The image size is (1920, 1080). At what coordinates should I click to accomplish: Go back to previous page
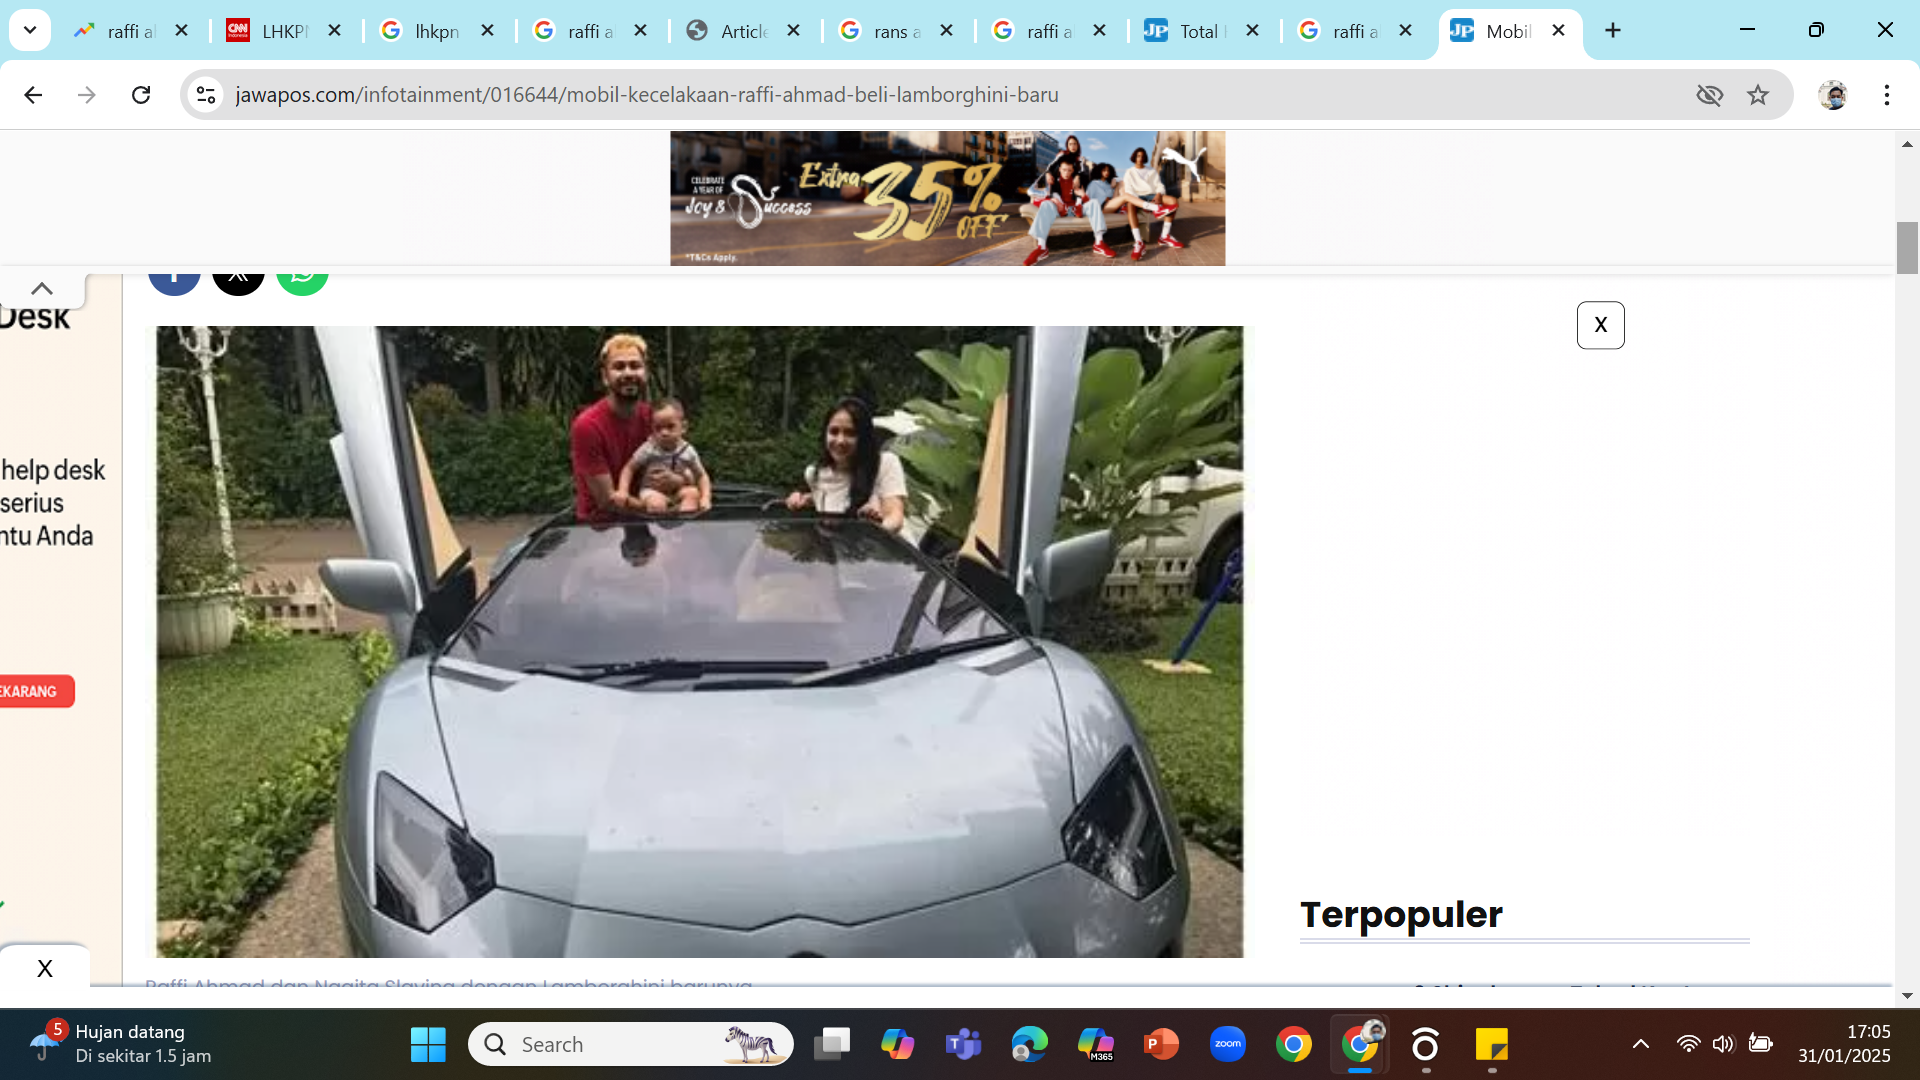pos(33,95)
